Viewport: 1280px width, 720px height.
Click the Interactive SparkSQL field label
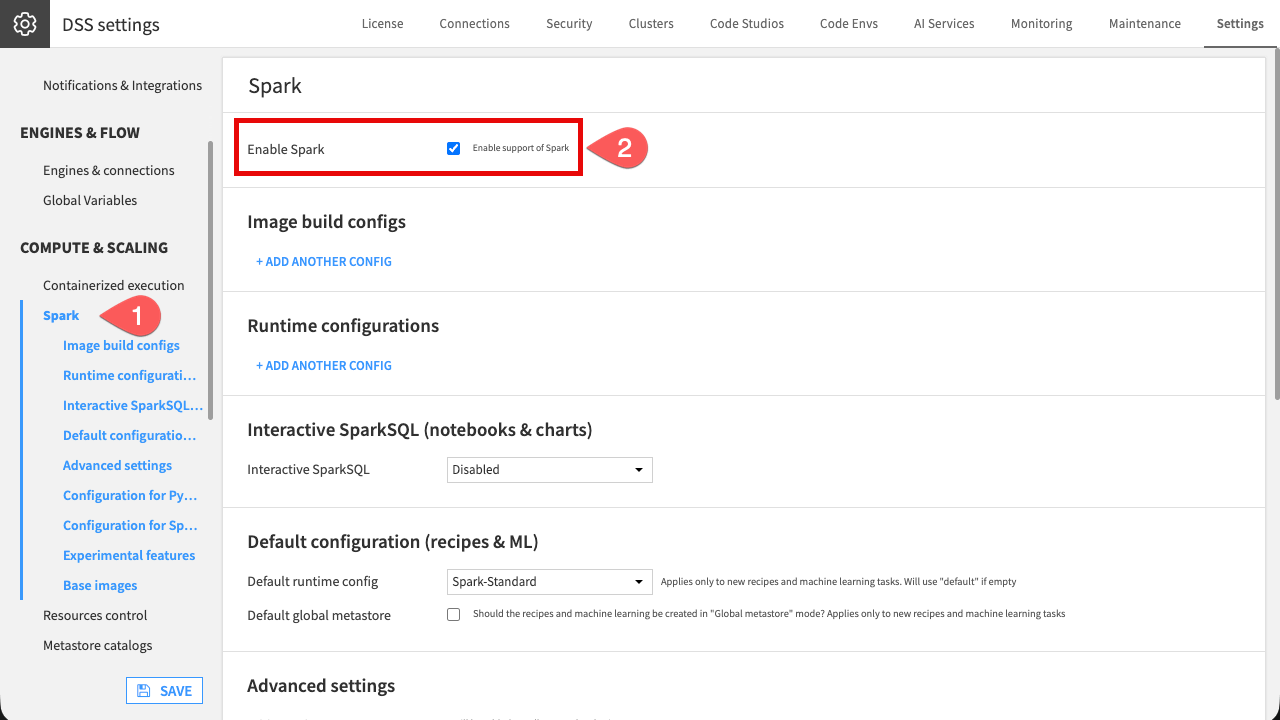pos(308,469)
